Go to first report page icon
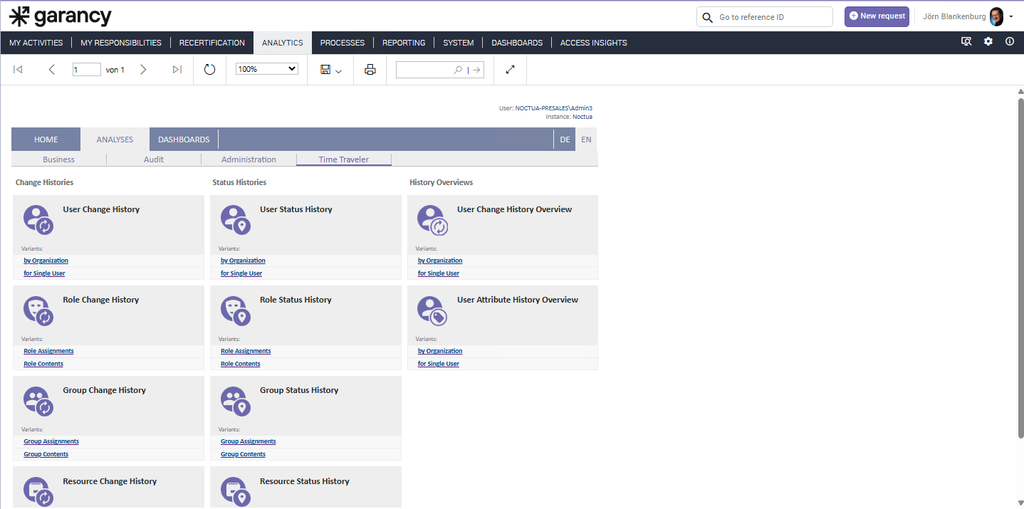 pos(18,69)
